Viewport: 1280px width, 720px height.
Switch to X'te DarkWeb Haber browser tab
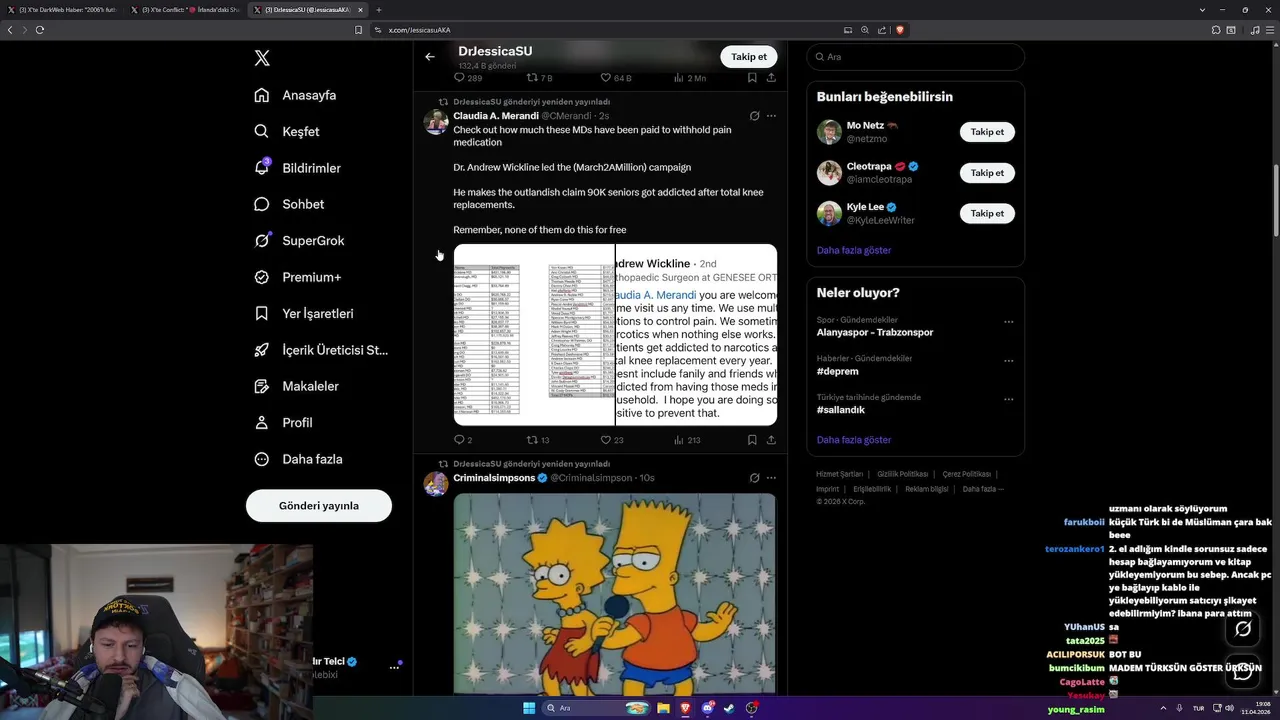click(x=62, y=10)
